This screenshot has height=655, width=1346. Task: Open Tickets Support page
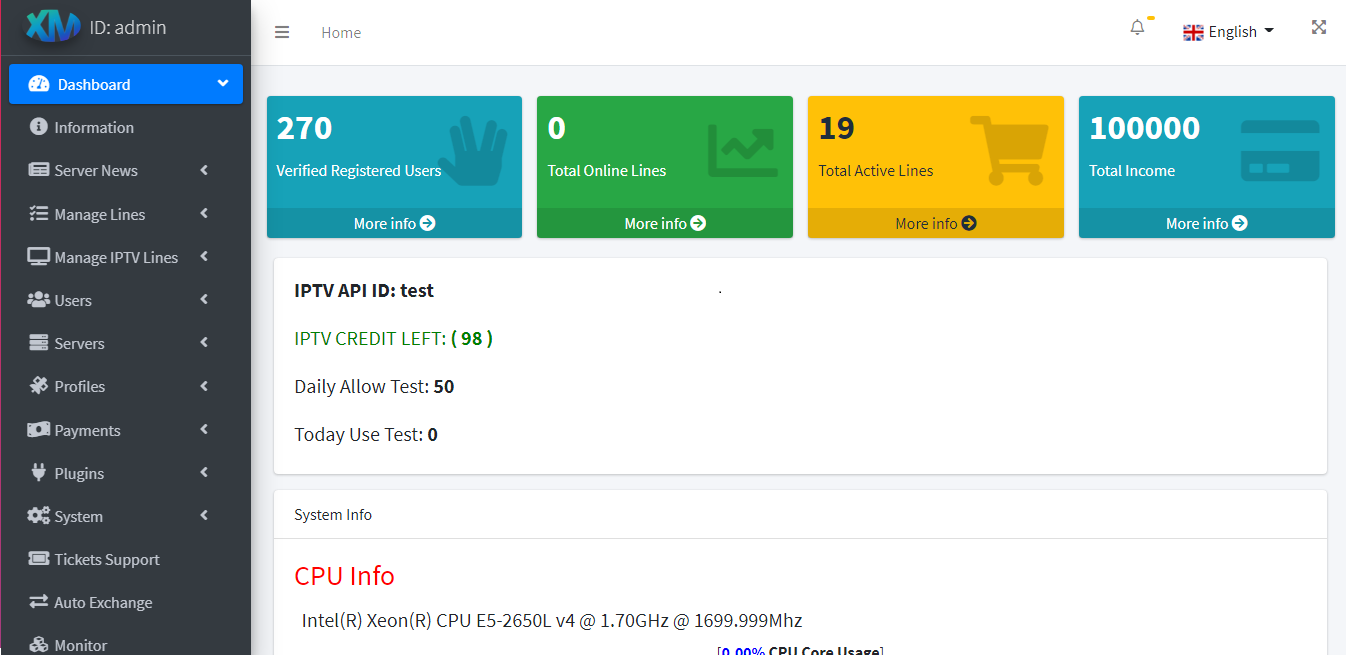(x=107, y=559)
